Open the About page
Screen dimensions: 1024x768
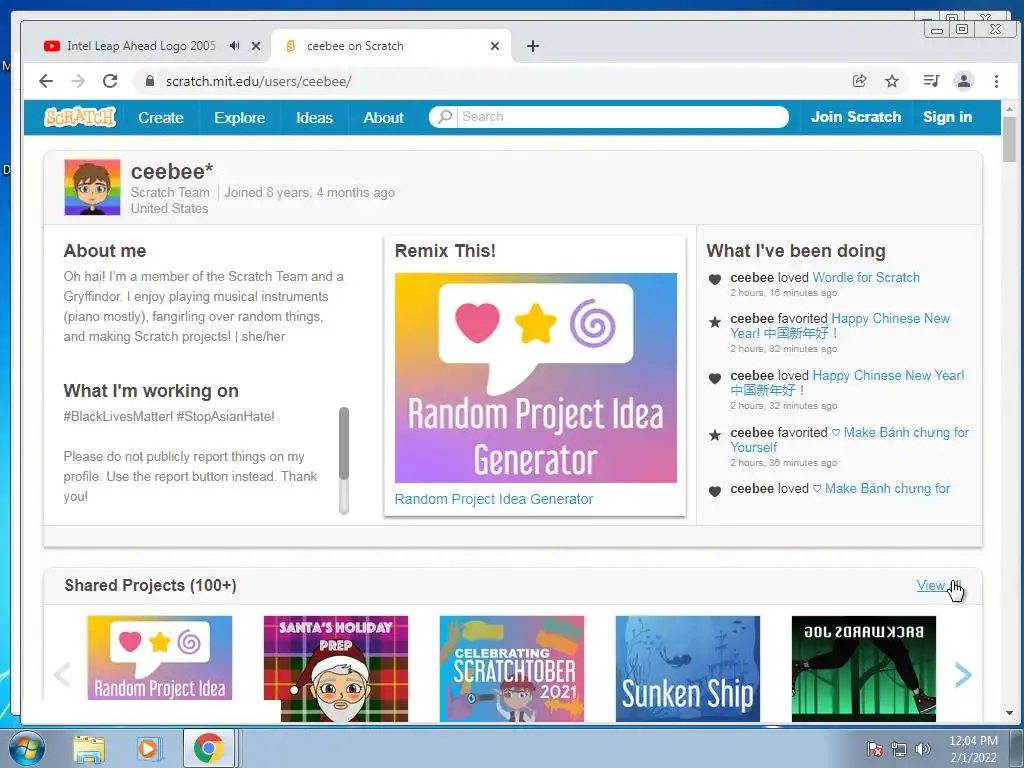383,118
